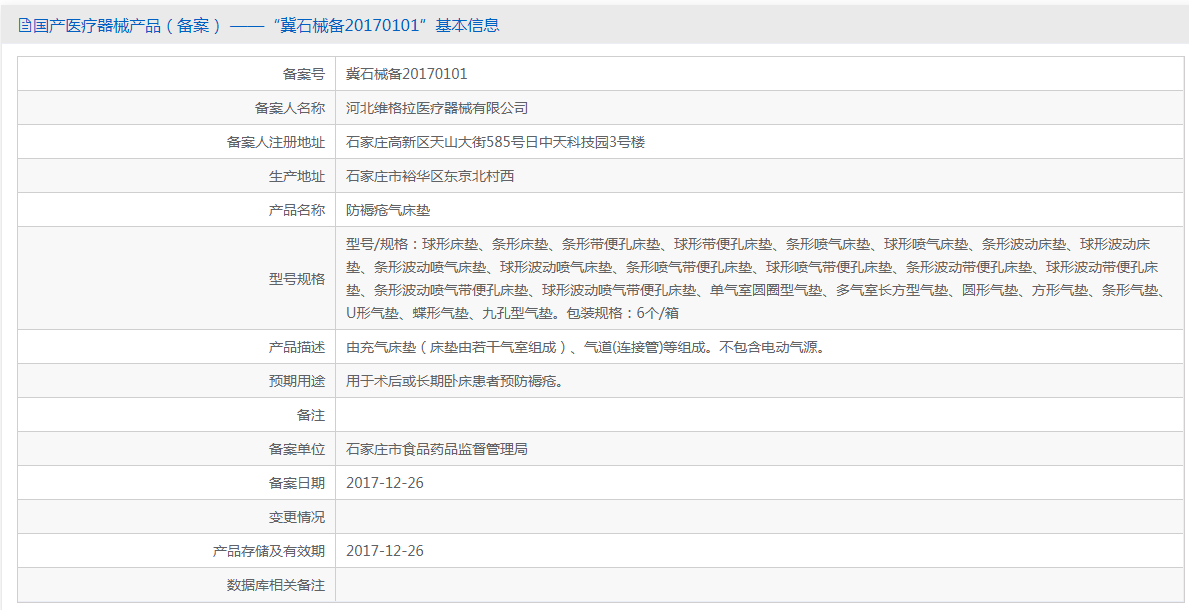Click the 备注 label

310,415
